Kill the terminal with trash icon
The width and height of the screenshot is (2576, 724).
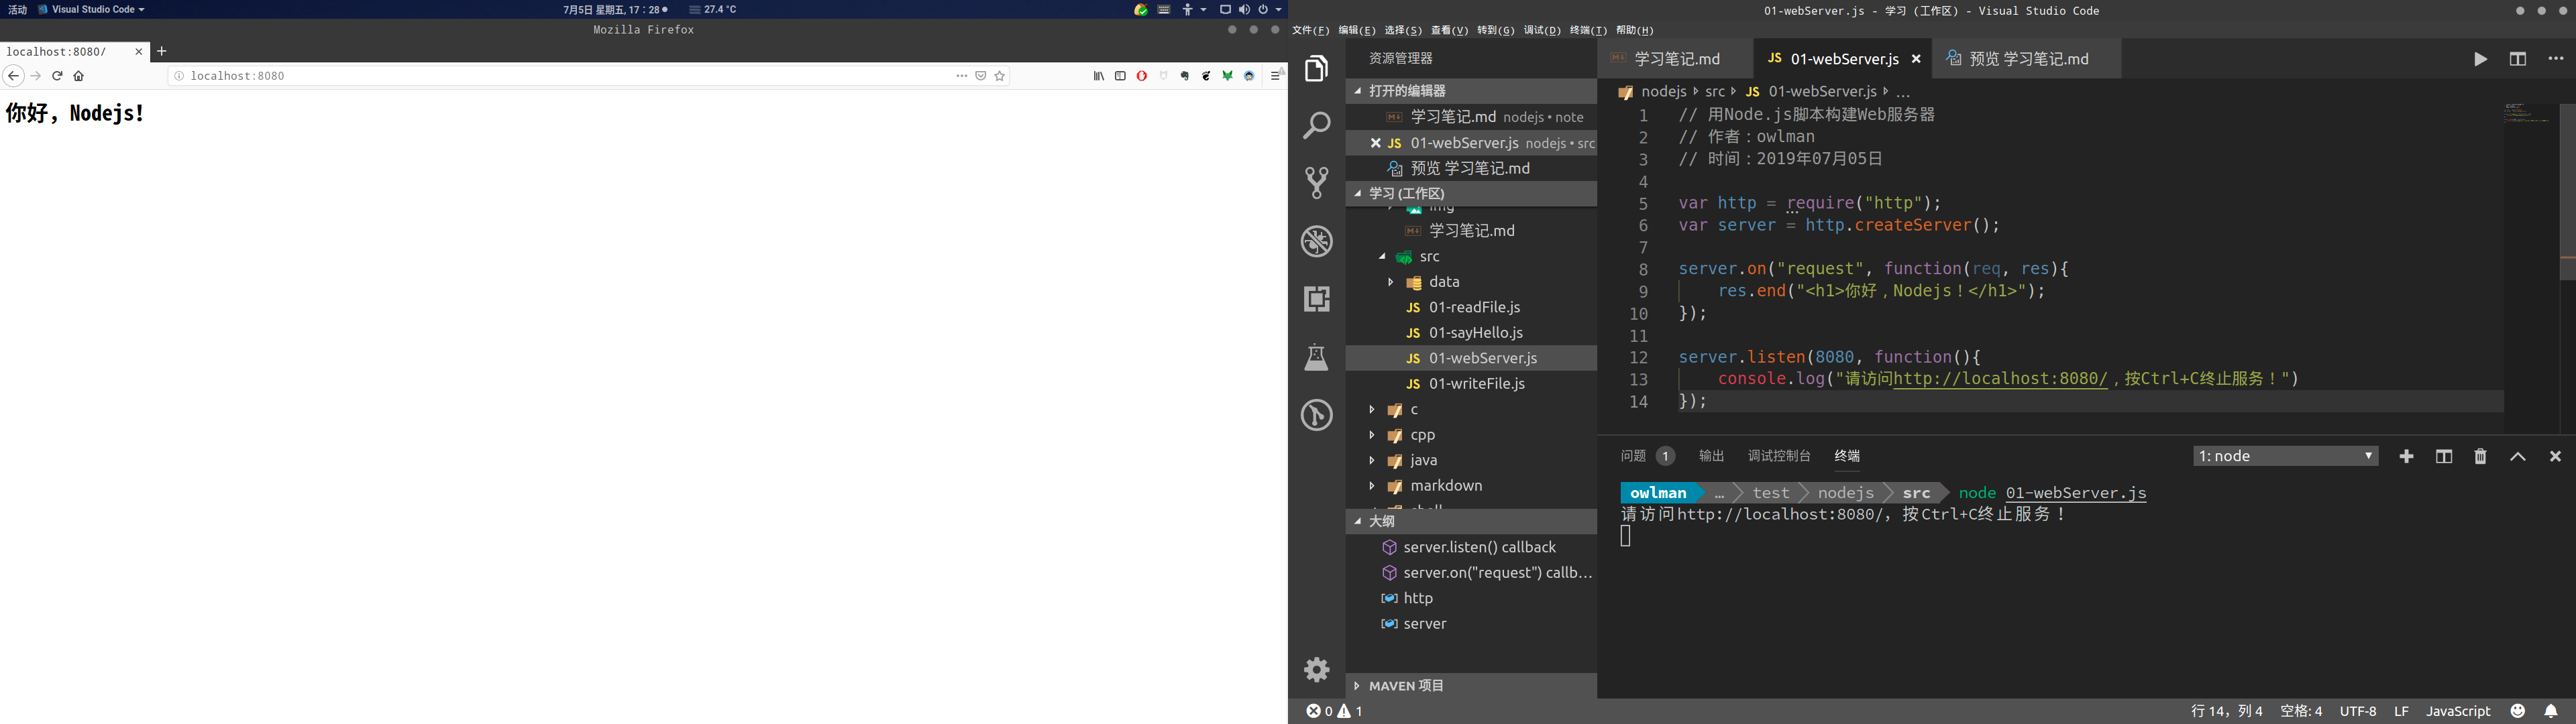(2481, 456)
